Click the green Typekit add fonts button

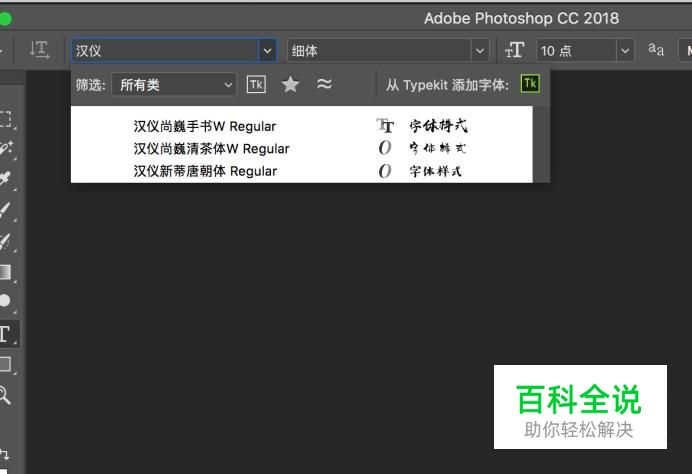point(530,83)
